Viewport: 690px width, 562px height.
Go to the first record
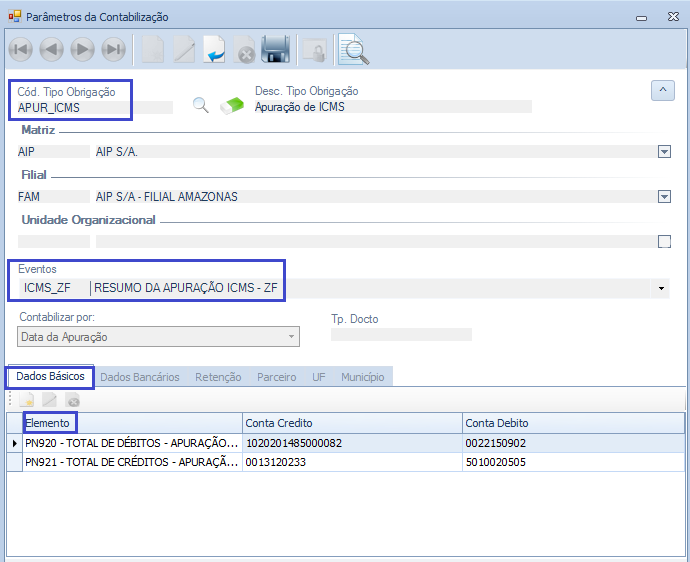click(x=20, y=49)
